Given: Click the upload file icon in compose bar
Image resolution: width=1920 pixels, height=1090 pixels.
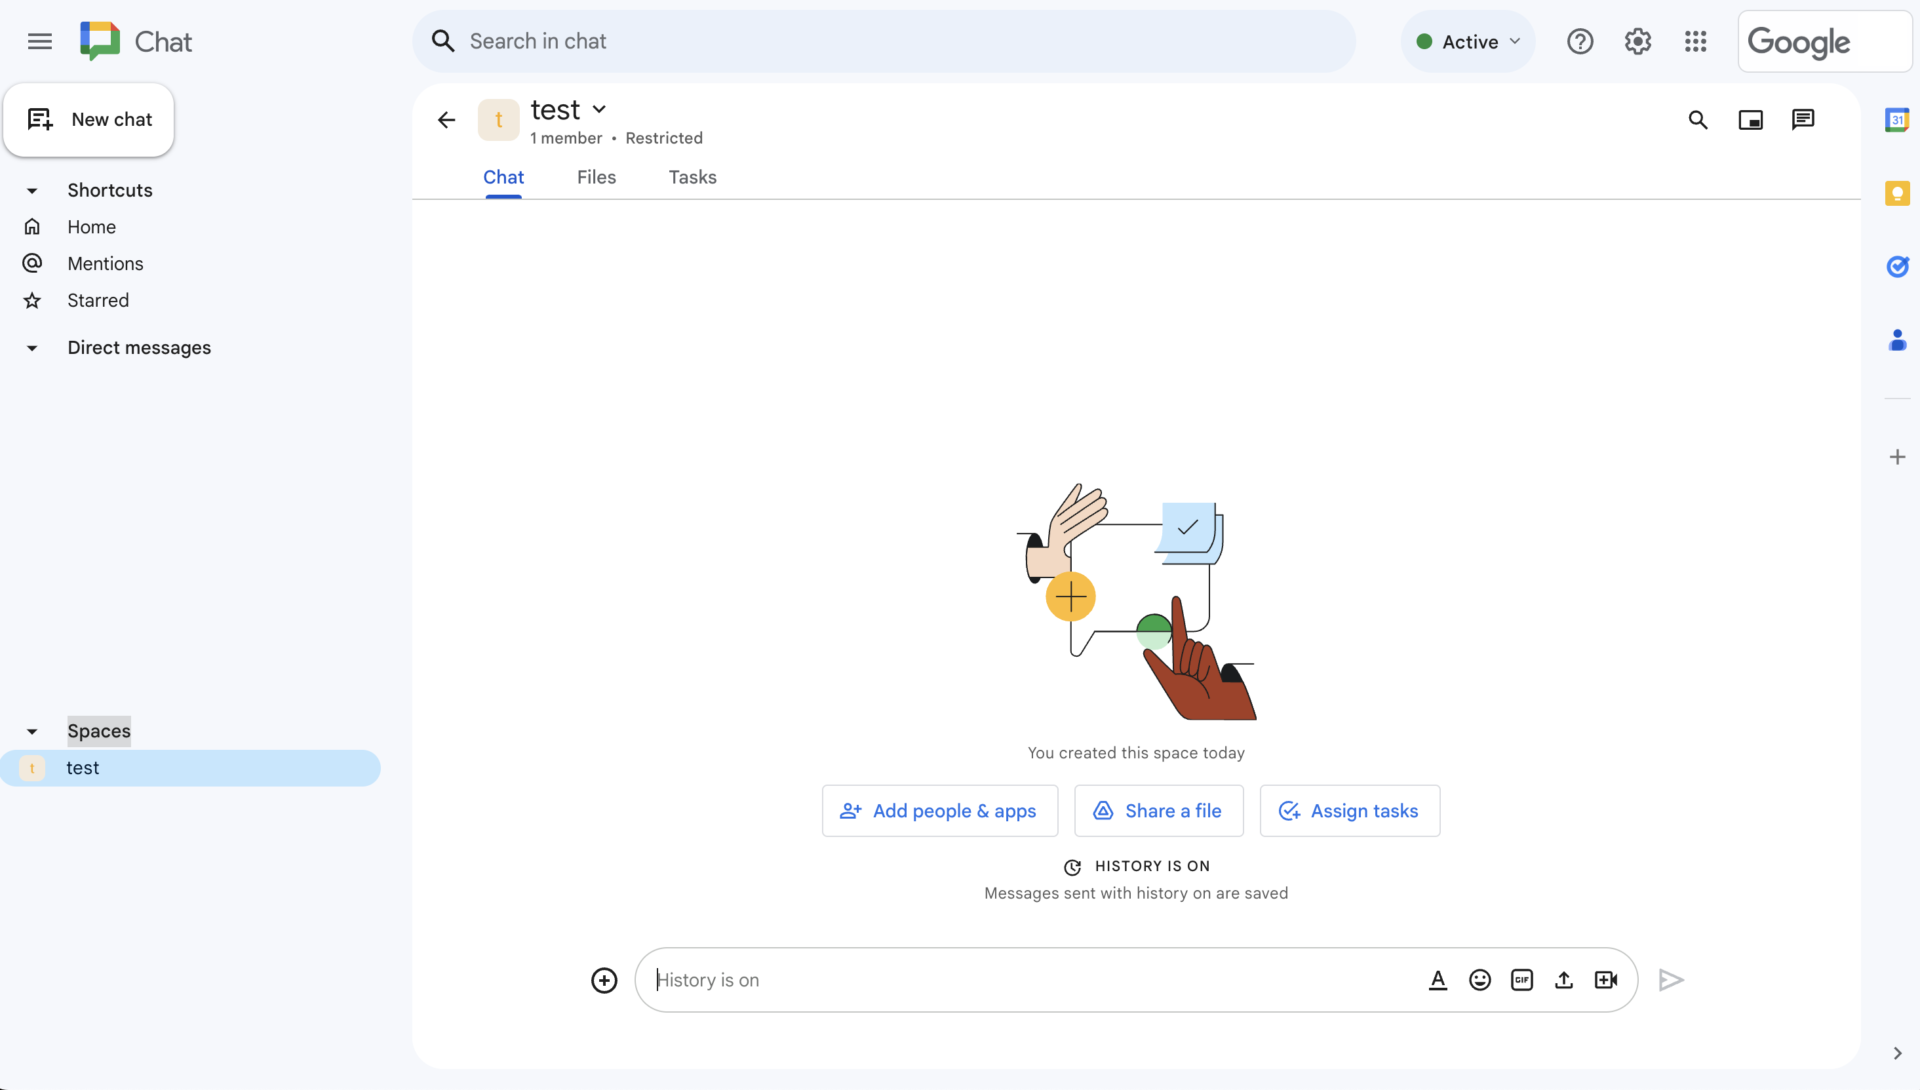Looking at the screenshot, I should (x=1564, y=980).
